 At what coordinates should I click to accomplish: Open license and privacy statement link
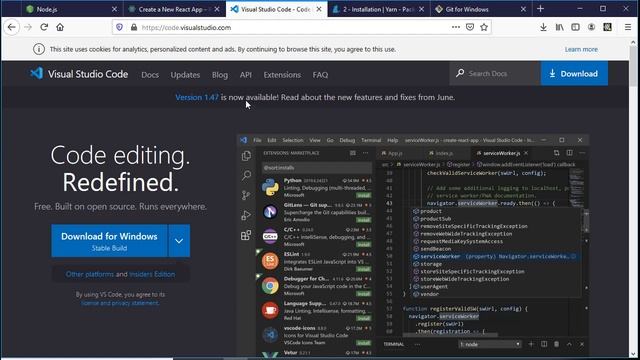(120, 303)
